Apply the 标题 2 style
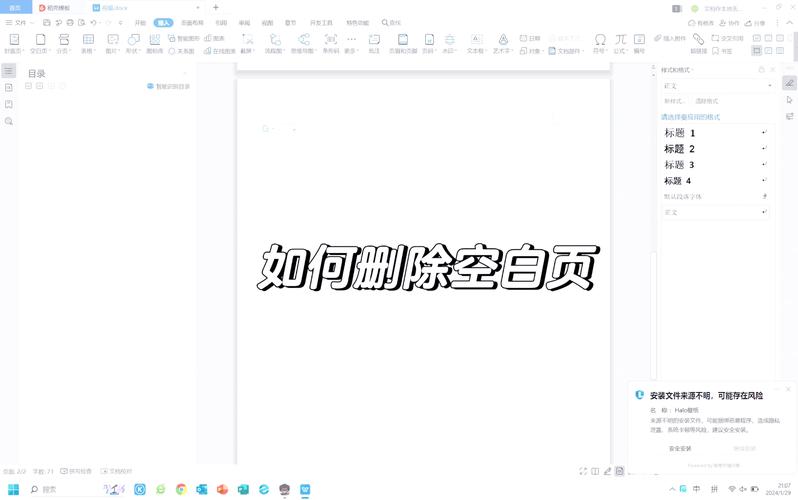 pos(717,149)
